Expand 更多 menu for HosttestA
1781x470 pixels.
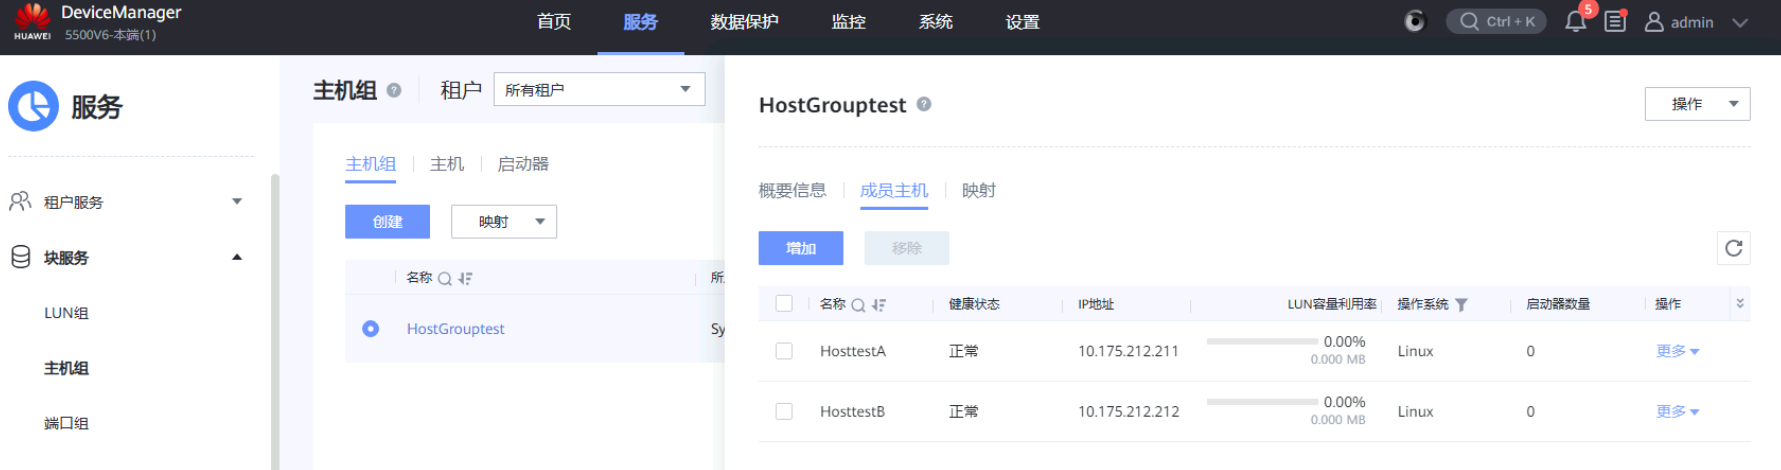pyautogui.click(x=1677, y=351)
